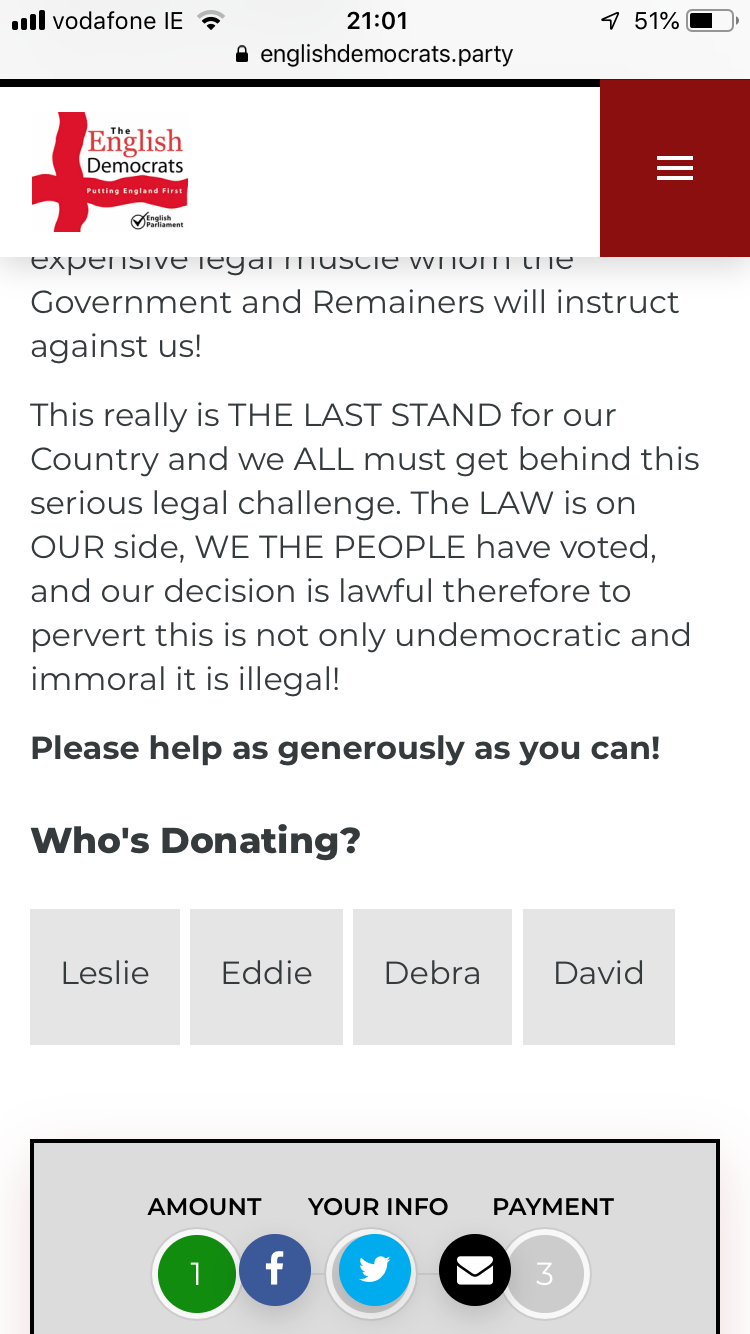This screenshot has height=1334, width=750.
Task: Tap the padlock icon in address bar
Action: [241, 54]
